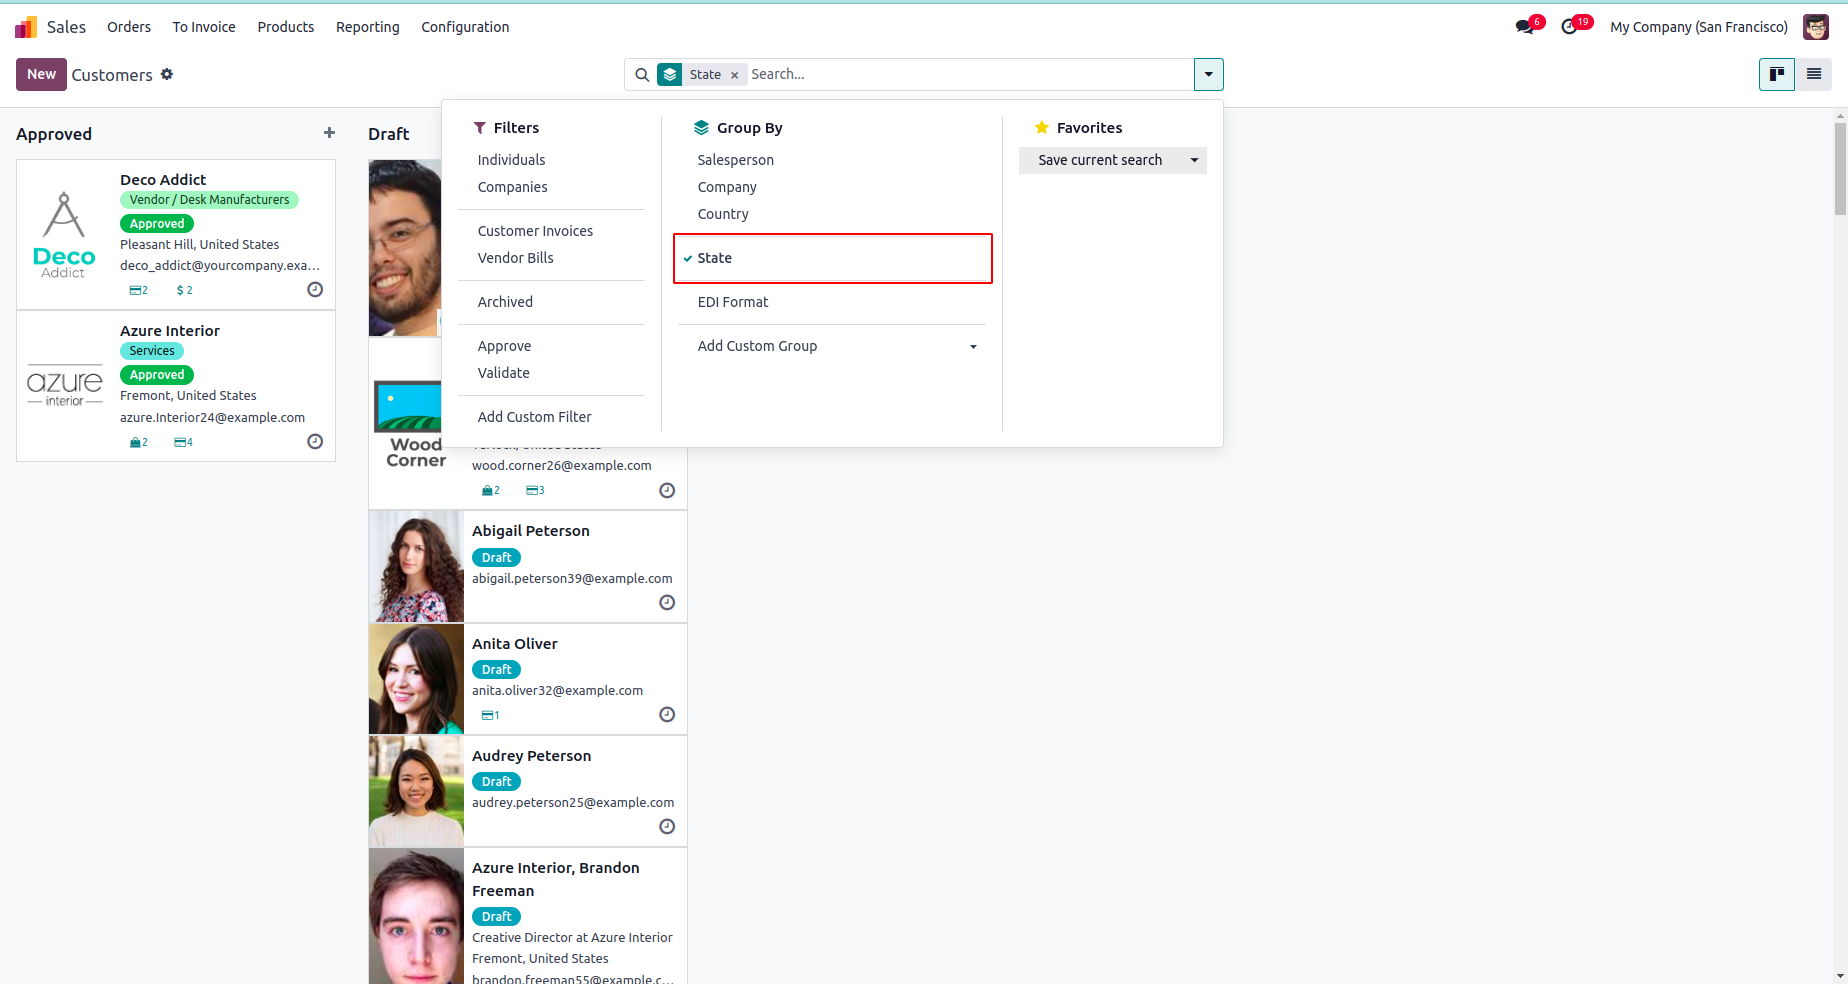Toggle the Companies filter
This screenshot has height=984, width=1848.
click(x=512, y=187)
